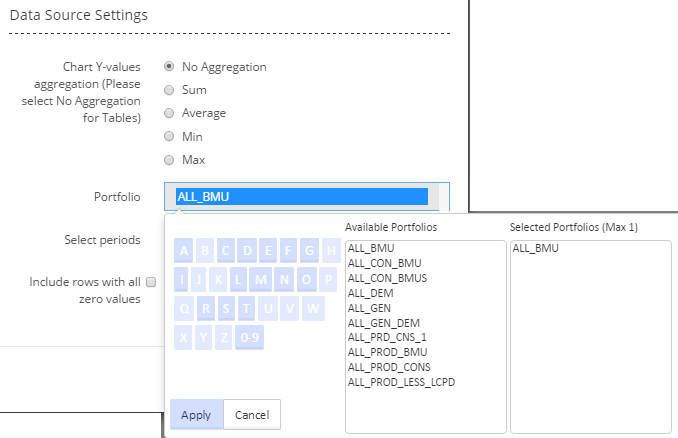Cancel the portfolio picker
The height and width of the screenshot is (438, 678).
pos(252,414)
